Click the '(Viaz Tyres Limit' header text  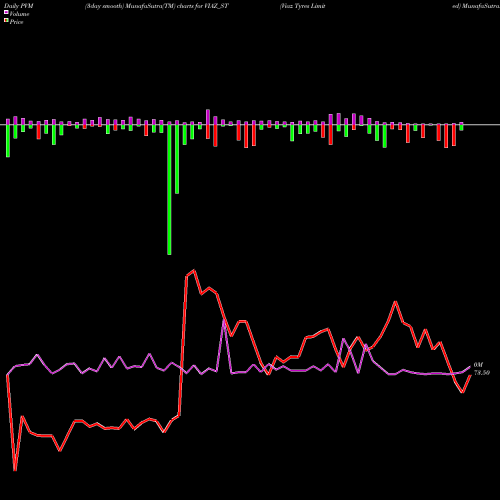coord(303,6)
